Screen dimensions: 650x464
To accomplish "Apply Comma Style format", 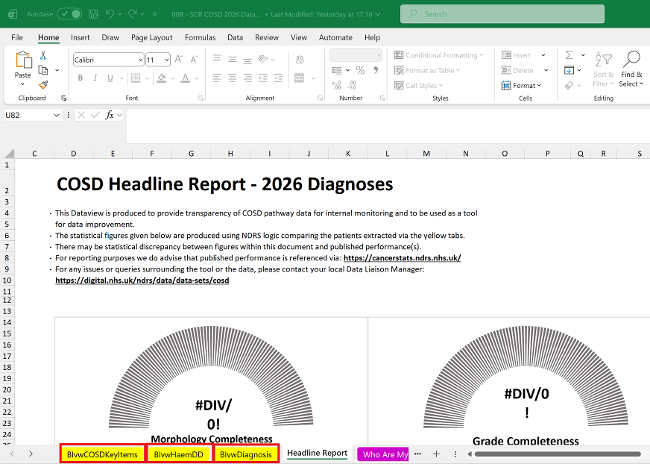I will point(376,70).
